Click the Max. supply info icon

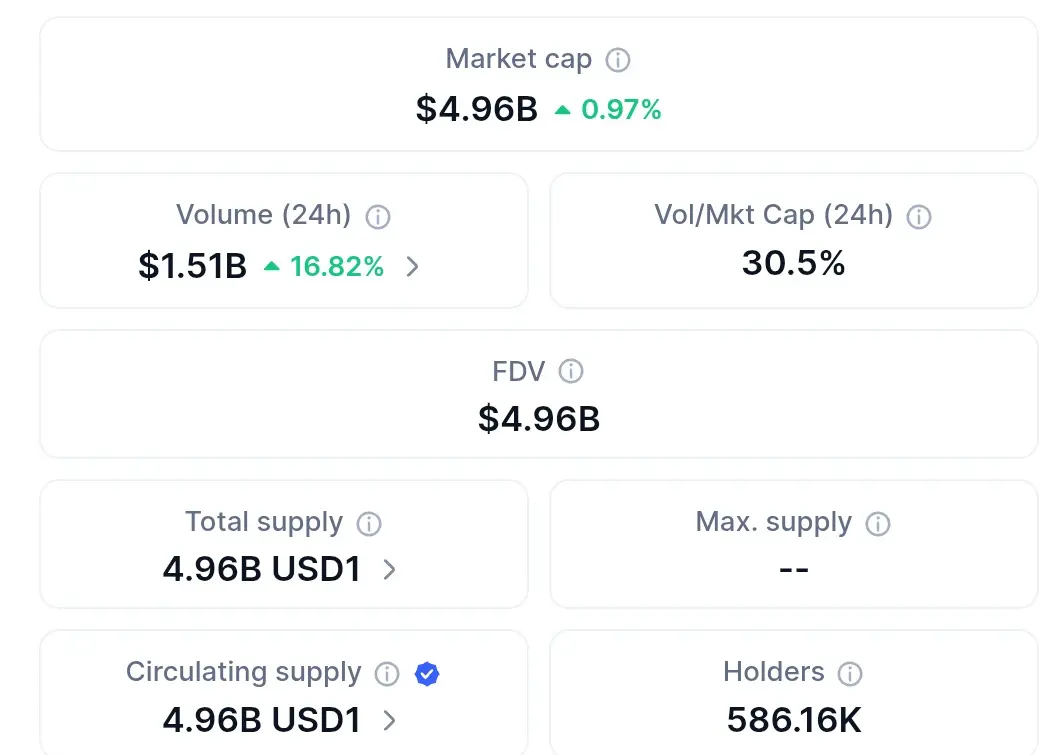877,523
